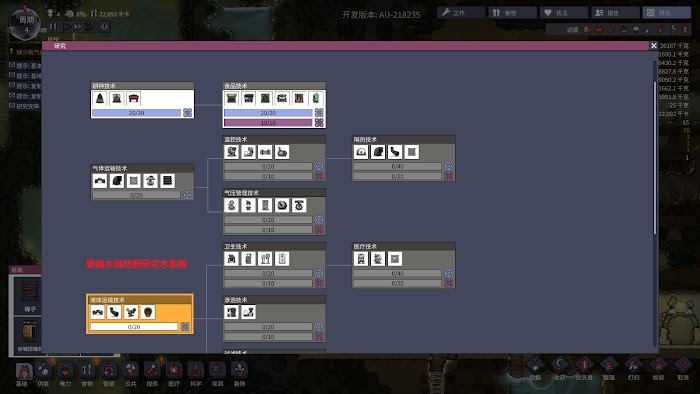Screen dimensions: 700x394
Task: Select the 取消 cancel tool
Action: click(683, 369)
